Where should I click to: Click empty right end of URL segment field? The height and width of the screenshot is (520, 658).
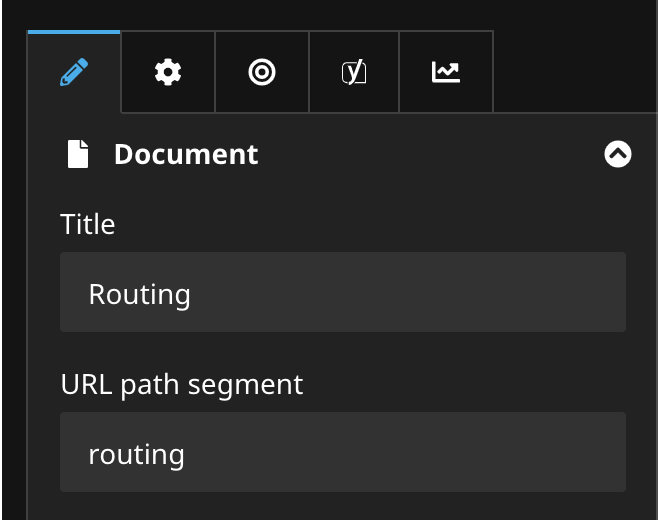[x=560, y=453]
